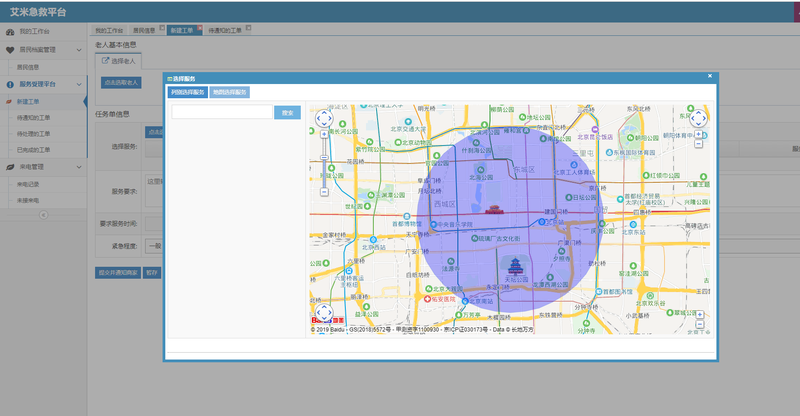This screenshot has height=416, width=800.
Task: Open 未接来电 in the sidebar tree
Action: (x=28, y=201)
